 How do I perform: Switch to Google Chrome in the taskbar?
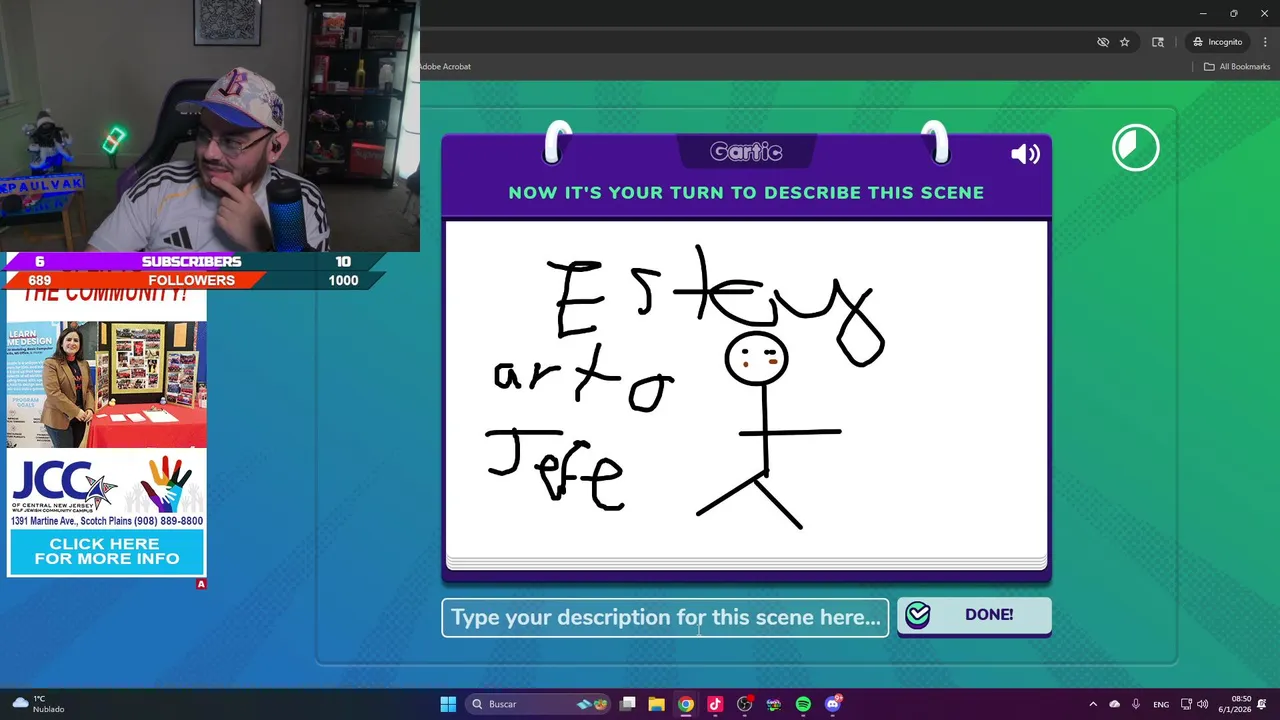686,704
